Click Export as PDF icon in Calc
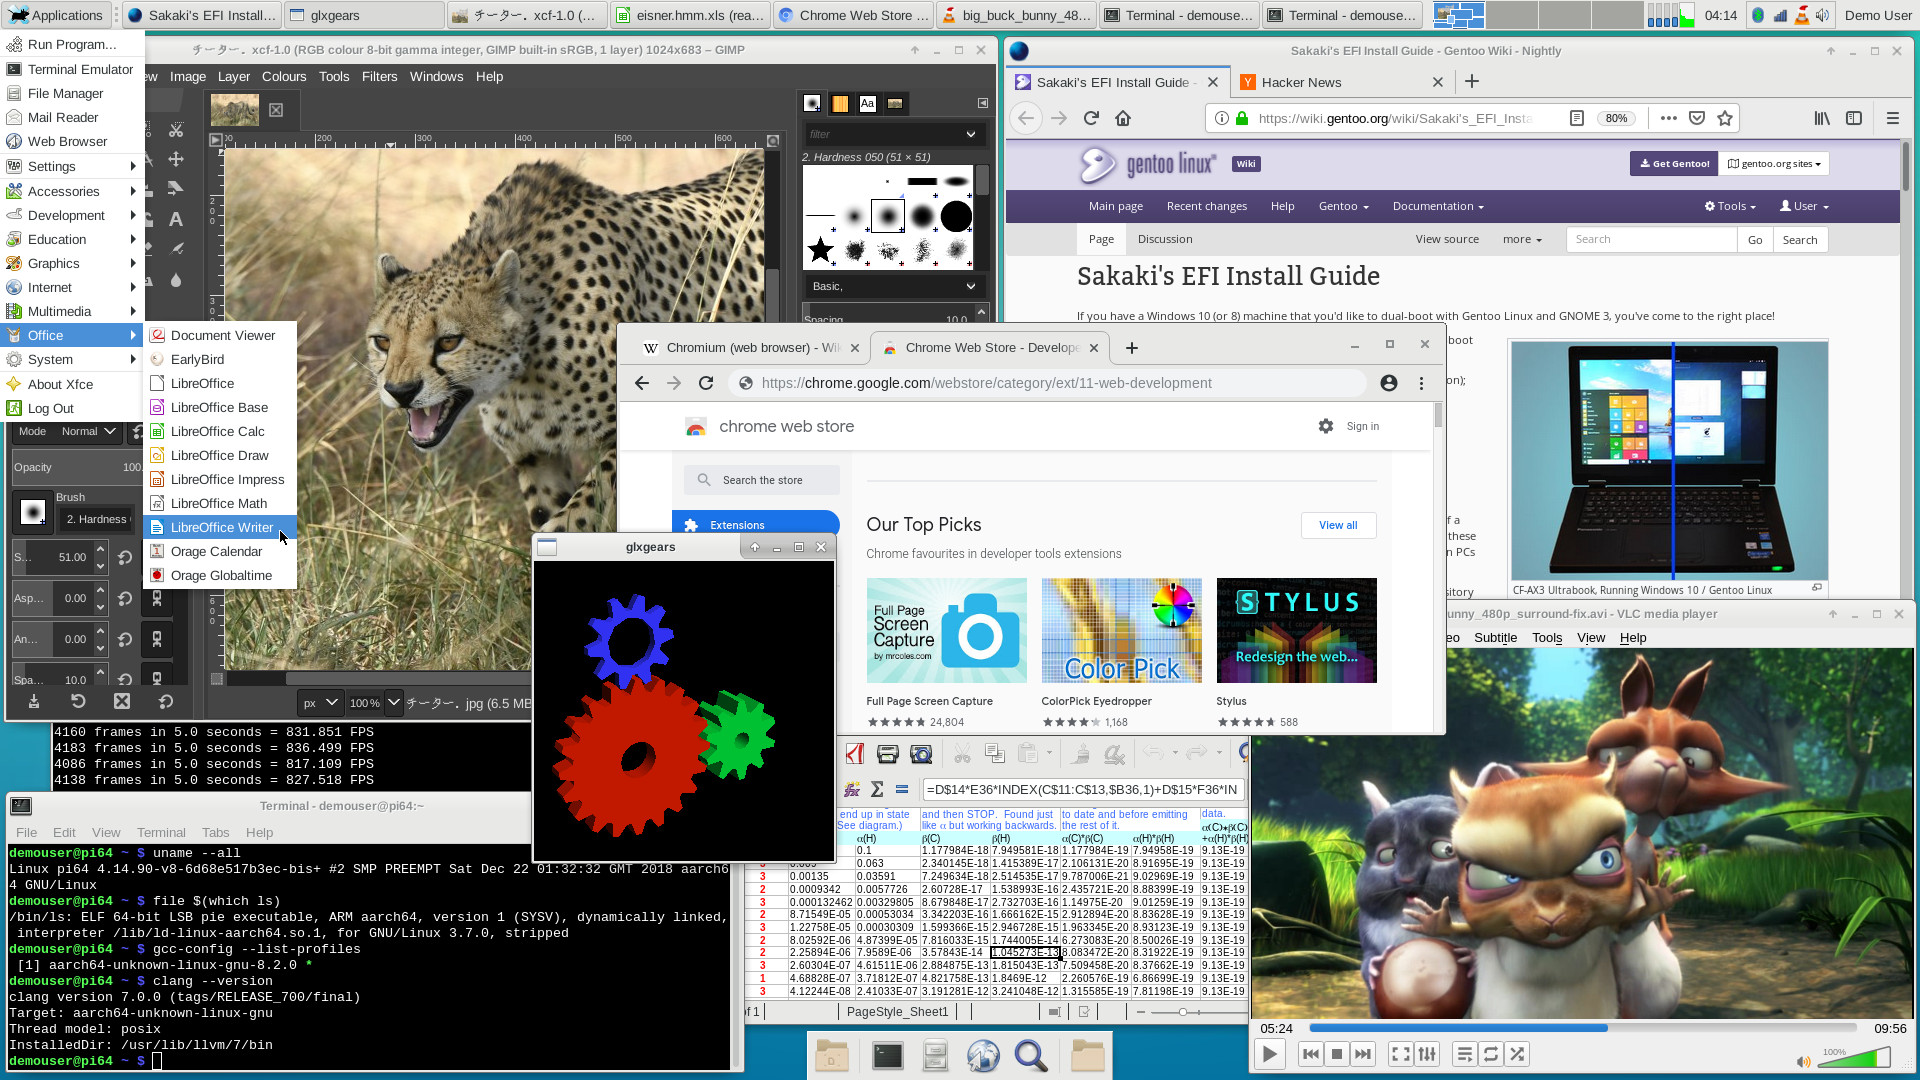The height and width of the screenshot is (1080, 1920). pos(855,754)
